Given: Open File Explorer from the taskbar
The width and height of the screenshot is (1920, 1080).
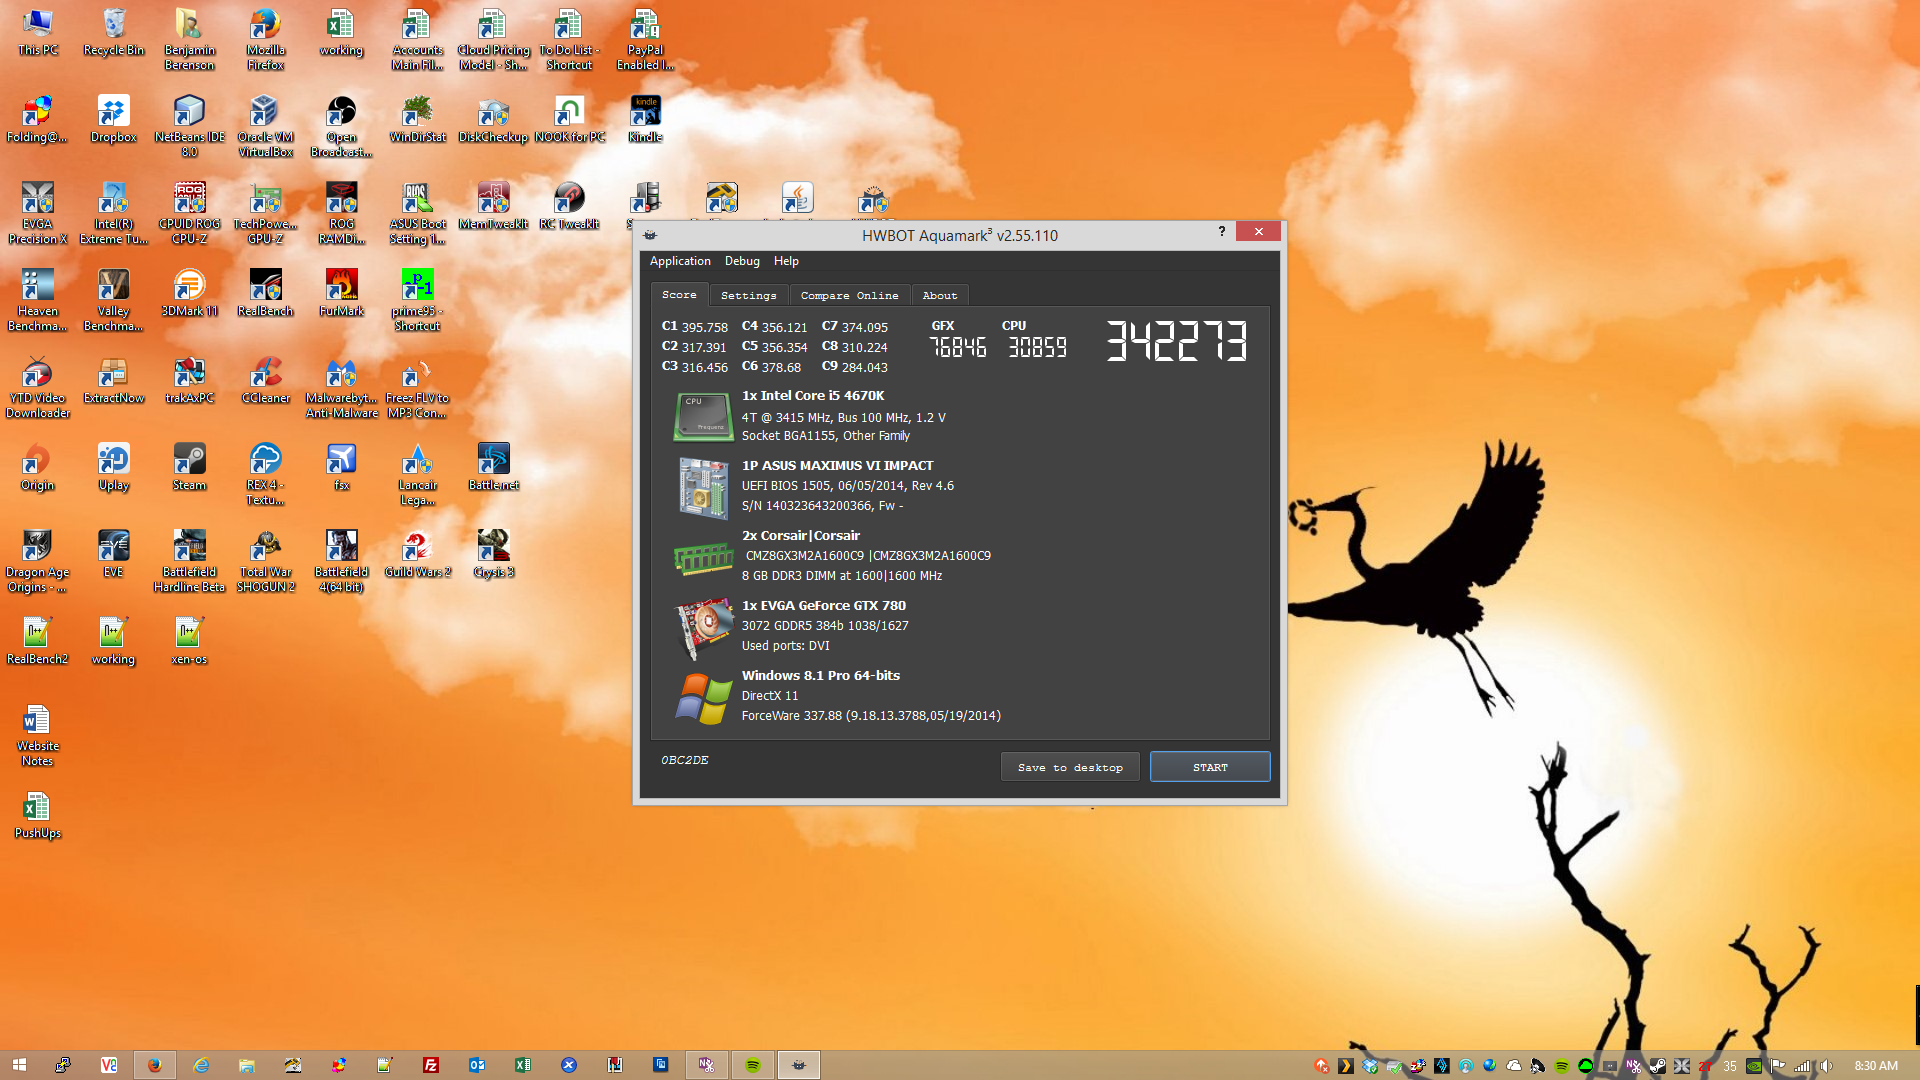Looking at the screenshot, I should 246,1065.
